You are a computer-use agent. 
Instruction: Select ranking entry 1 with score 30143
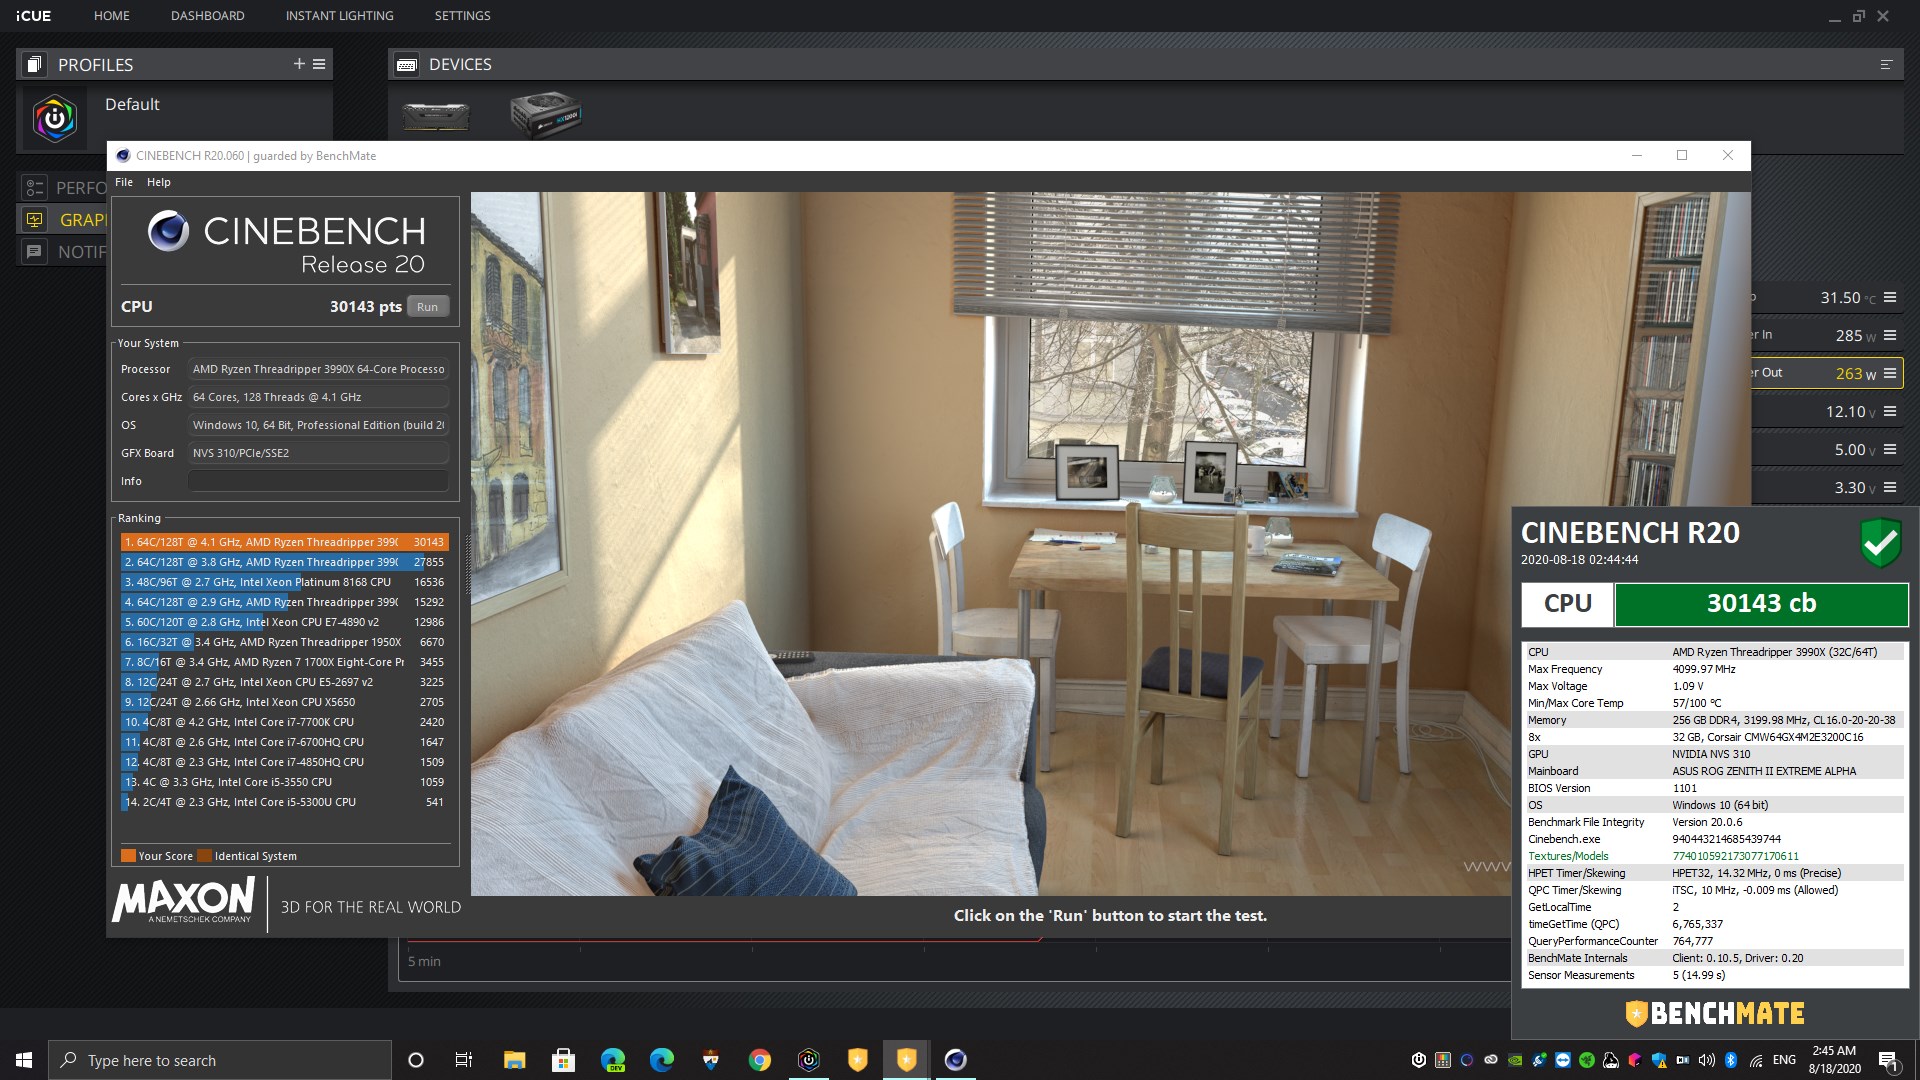[284, 542]
